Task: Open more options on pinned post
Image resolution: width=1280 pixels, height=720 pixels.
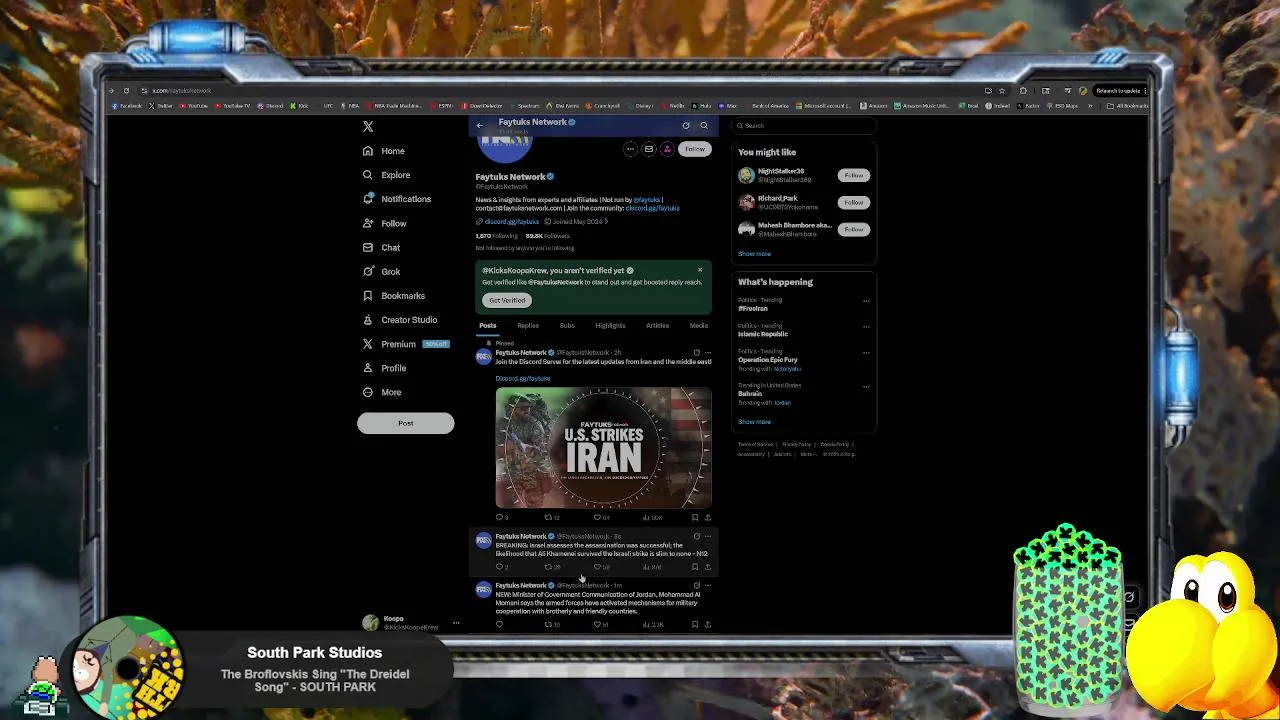Action: [708, 353]
